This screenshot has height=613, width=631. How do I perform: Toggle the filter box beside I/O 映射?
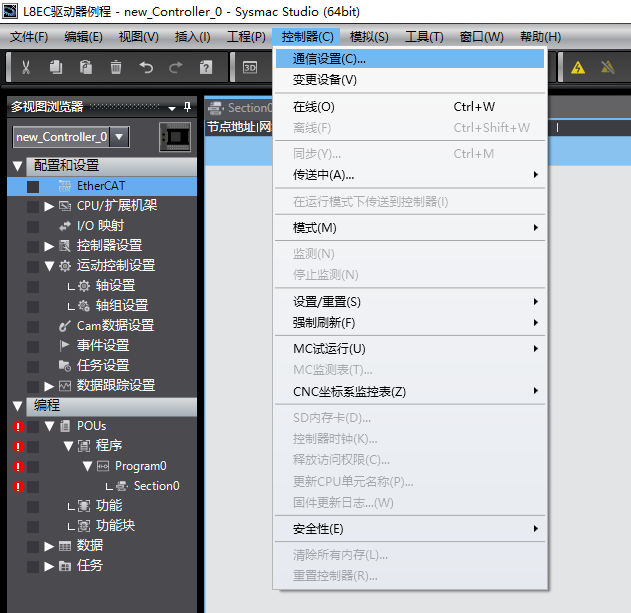tap(33, 227)
